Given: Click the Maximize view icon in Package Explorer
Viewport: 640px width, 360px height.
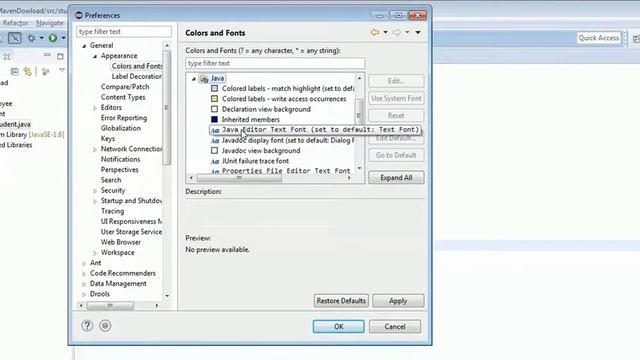Looking at the screenshot, I should click(x=60, y=56).
